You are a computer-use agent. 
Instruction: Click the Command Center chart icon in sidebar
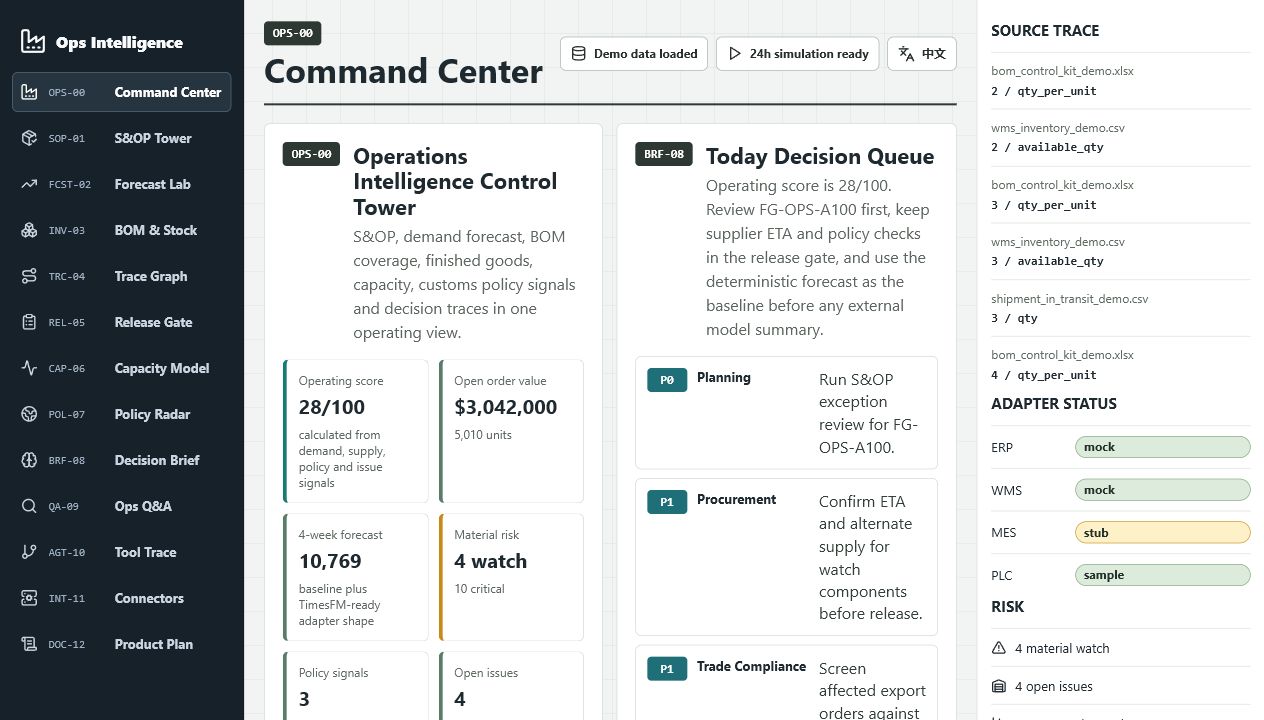point(29,92)
